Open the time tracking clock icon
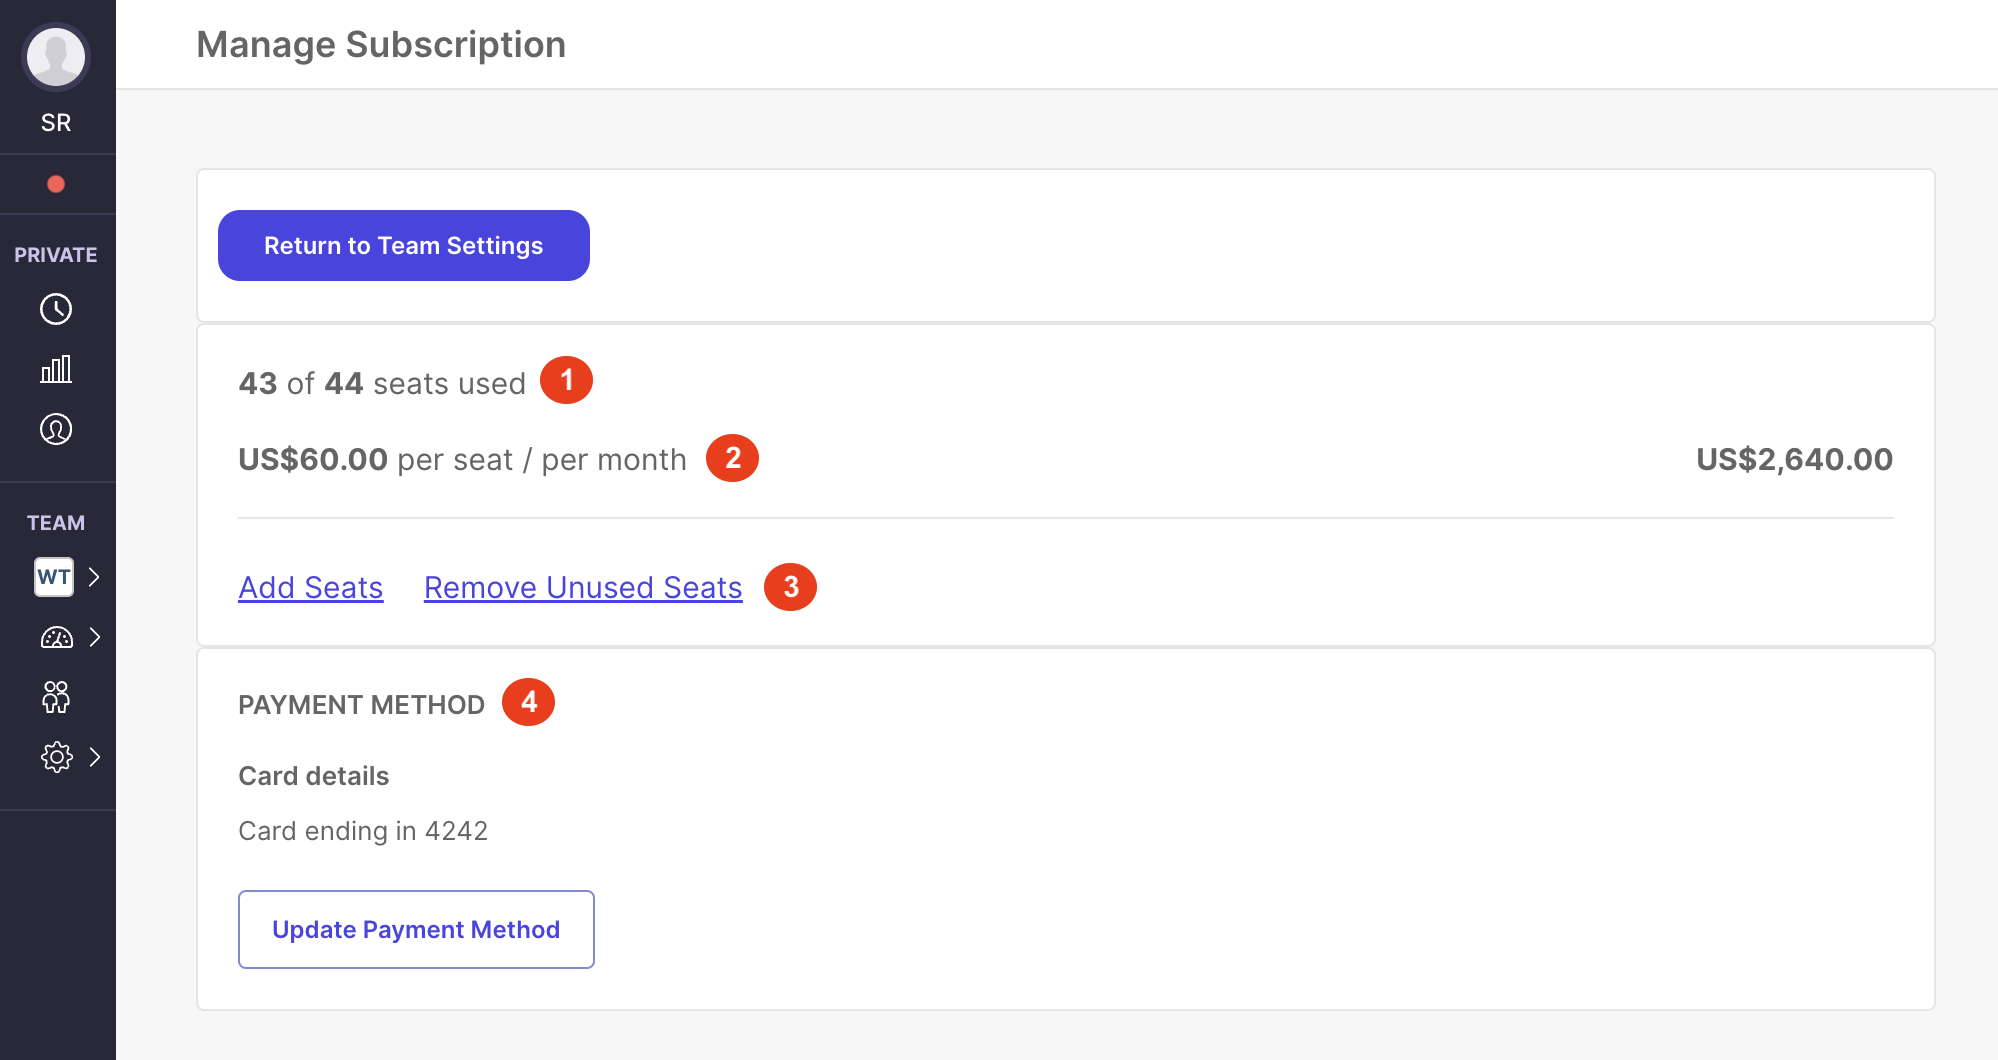This screenshot has height=1060, width=1998. pyautogui.click(x=57, y=309)
